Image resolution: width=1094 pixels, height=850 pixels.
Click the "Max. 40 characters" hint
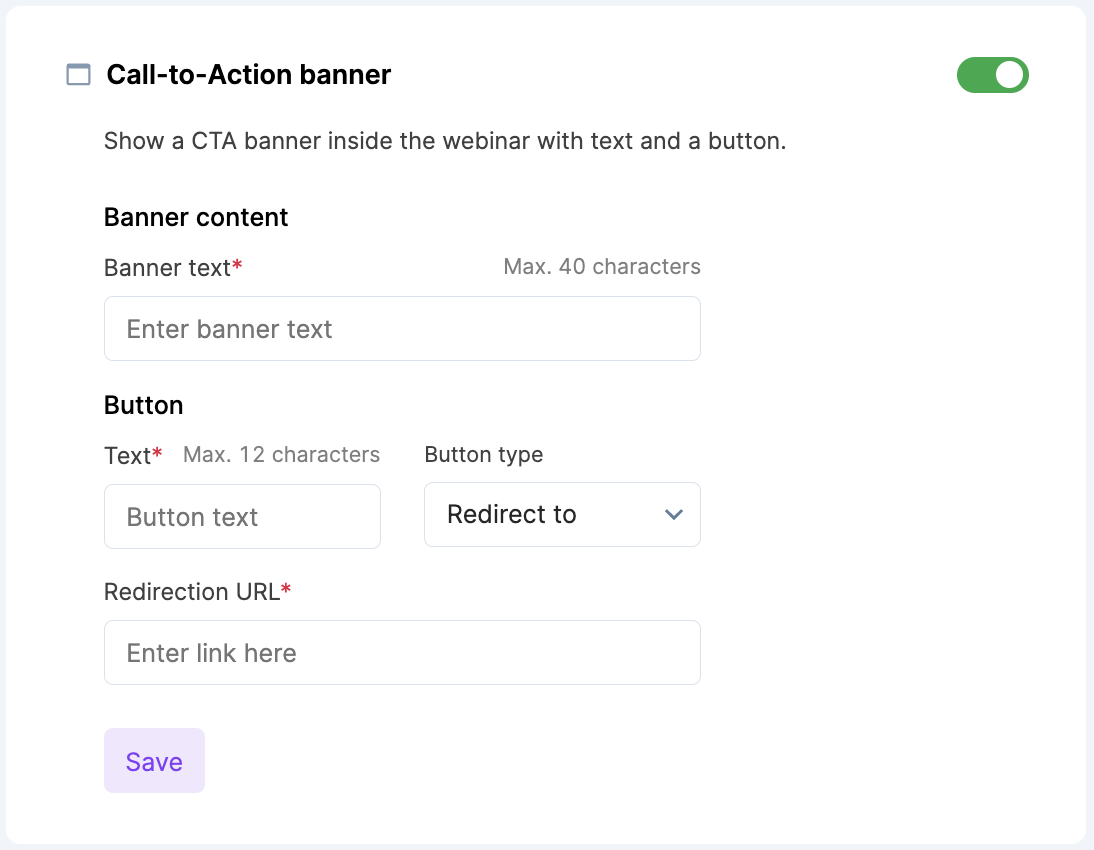(x=601, y=266)
